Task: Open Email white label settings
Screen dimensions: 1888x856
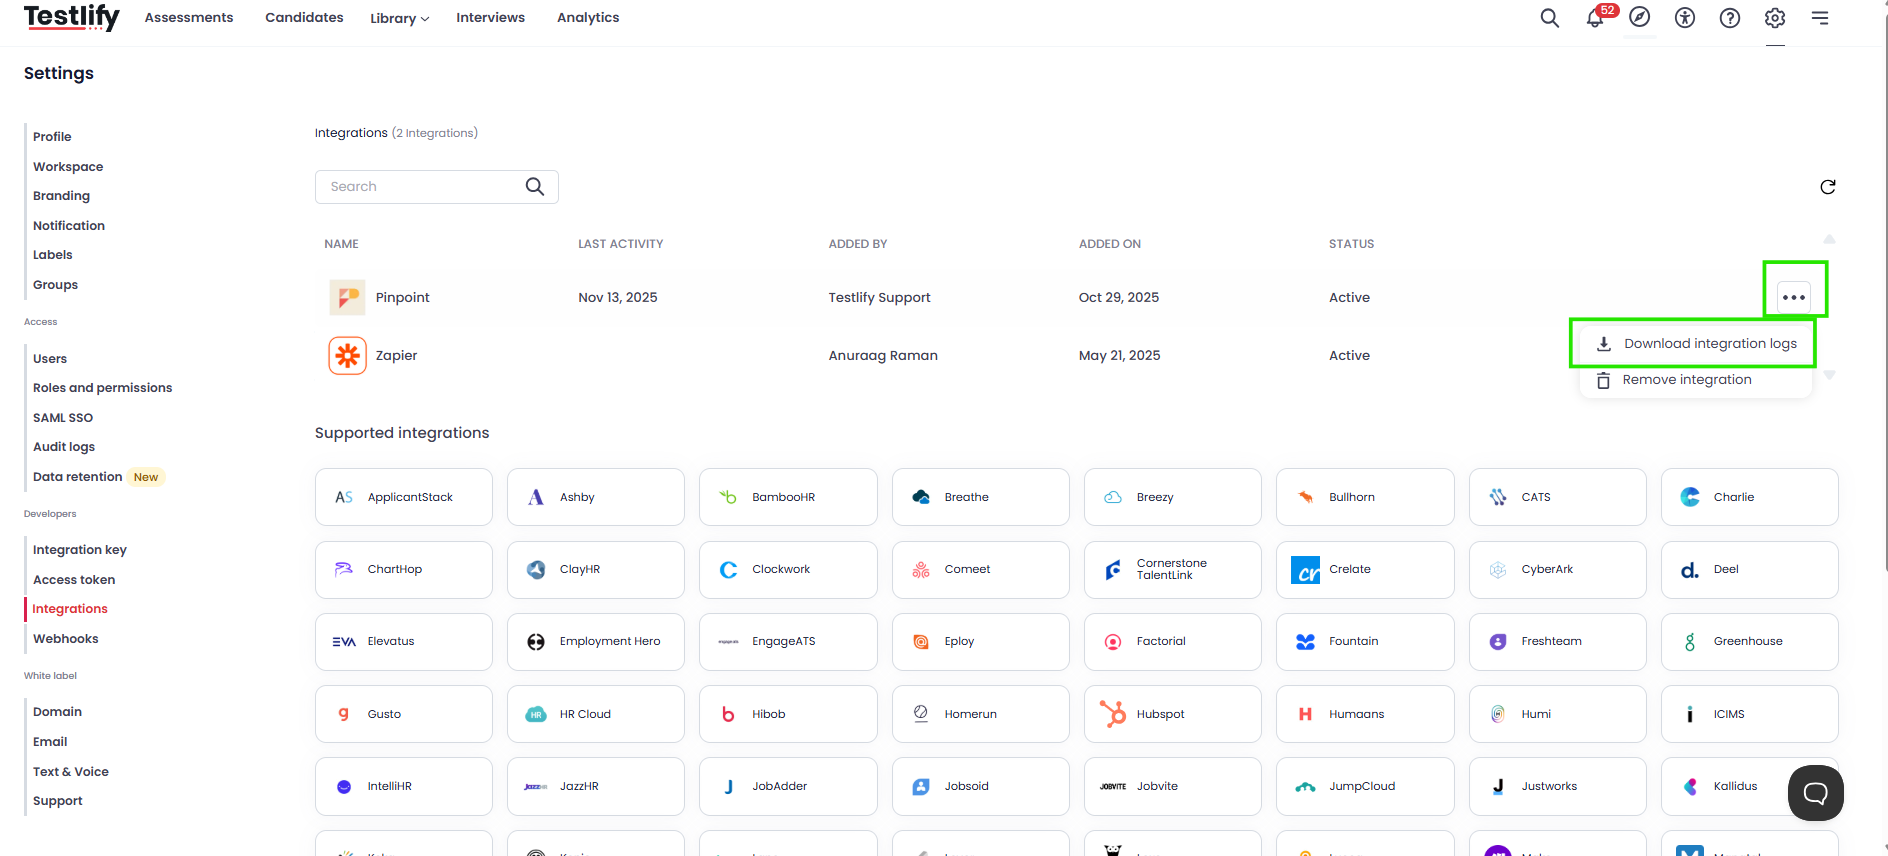Action: point(50,742)
